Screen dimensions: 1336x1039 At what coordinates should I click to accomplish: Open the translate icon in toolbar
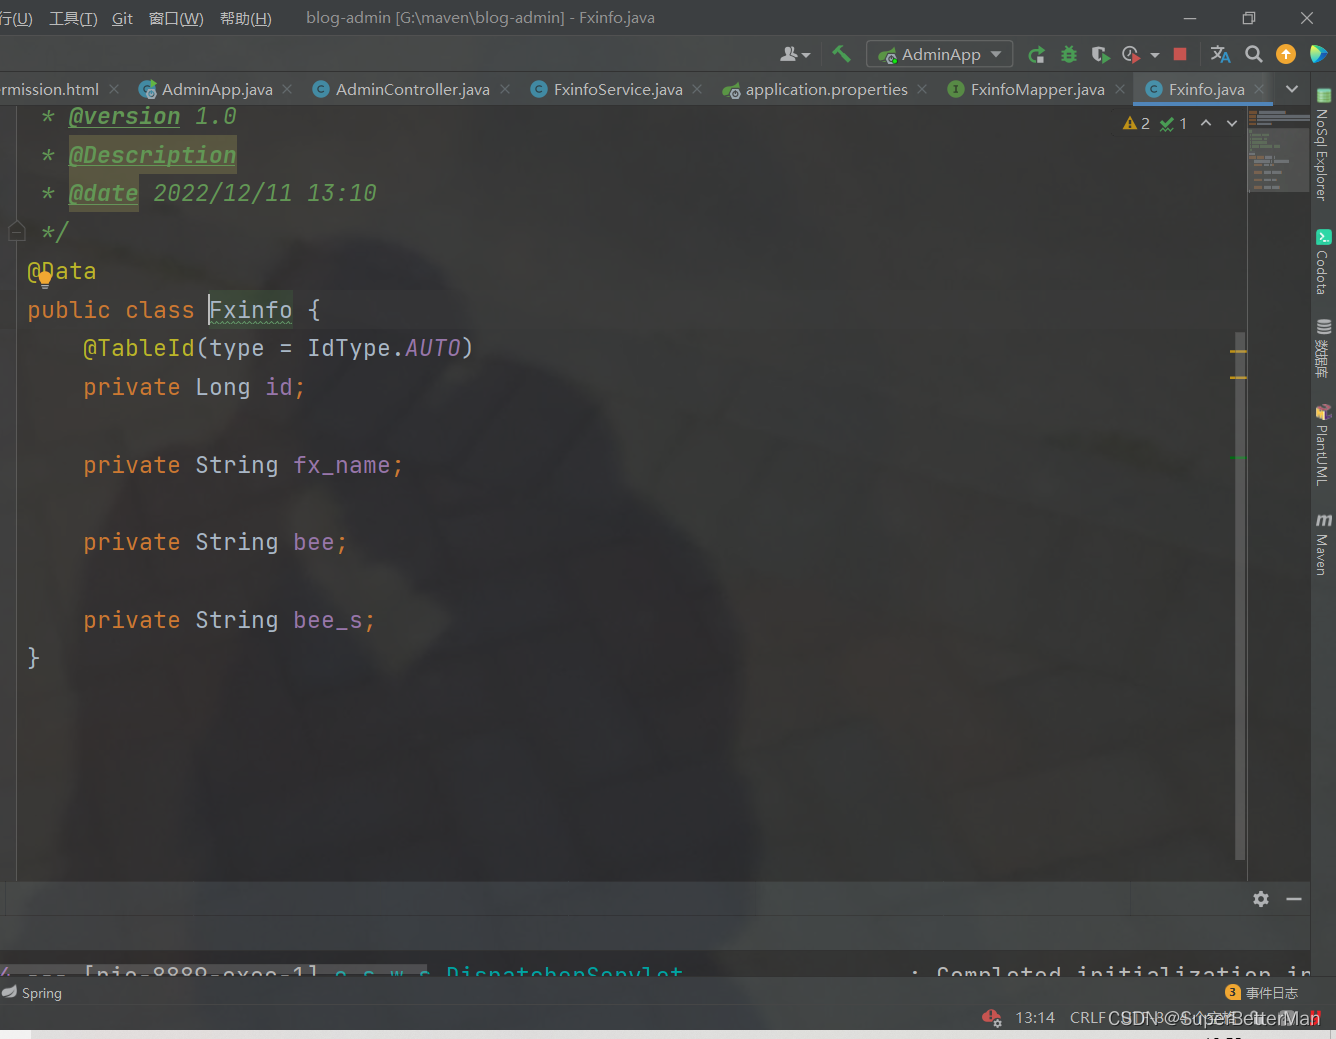click(1220, 54)
